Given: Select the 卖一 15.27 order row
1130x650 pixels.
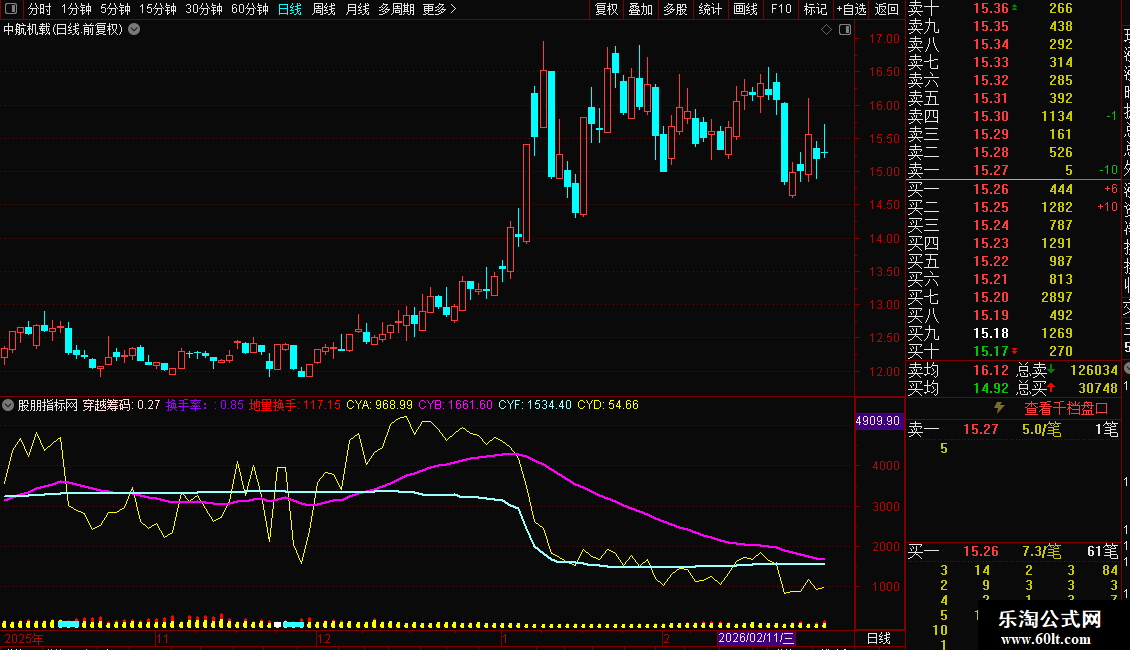Looking at the screenshot, I should pyautogui.click(x=1013, y=170).
